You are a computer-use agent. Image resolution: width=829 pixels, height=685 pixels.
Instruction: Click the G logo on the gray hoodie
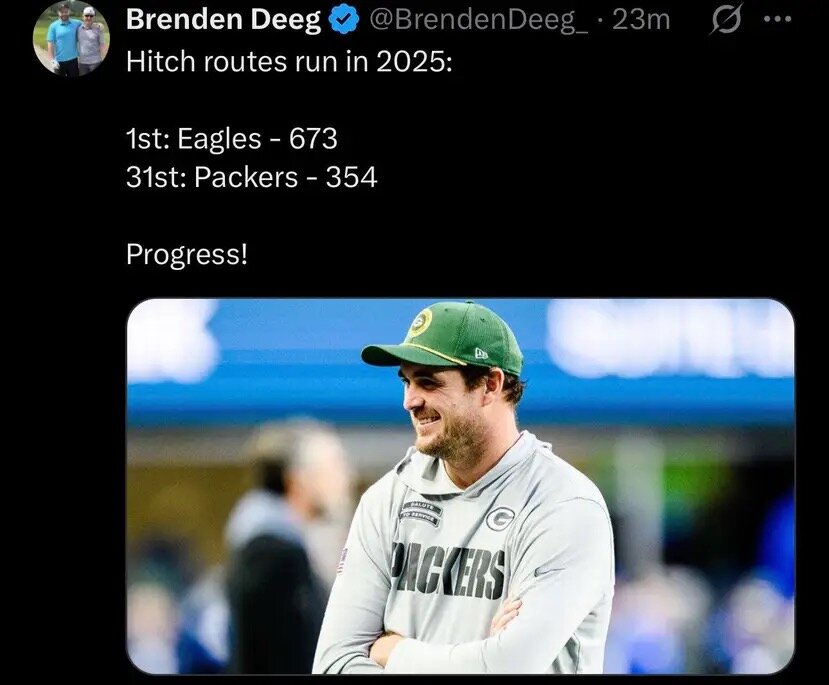click(500, 518)
